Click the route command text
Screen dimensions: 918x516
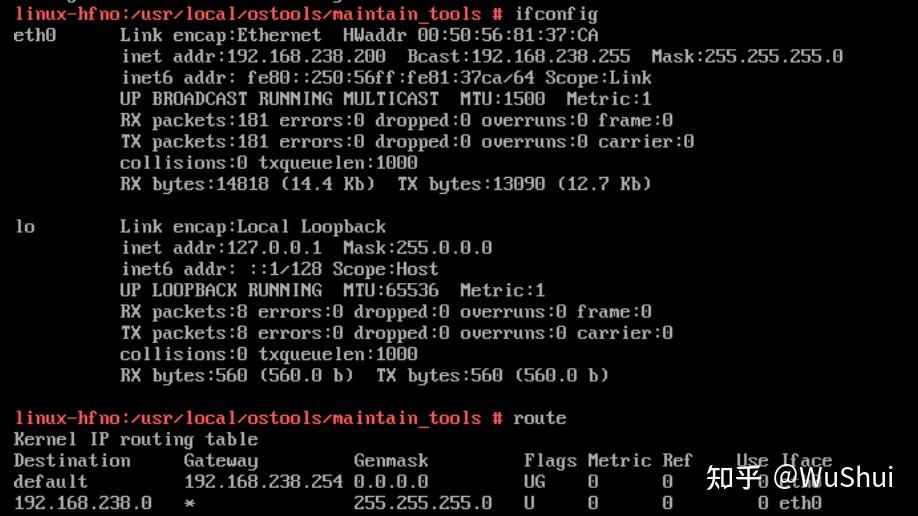click(x=540, y=418)
